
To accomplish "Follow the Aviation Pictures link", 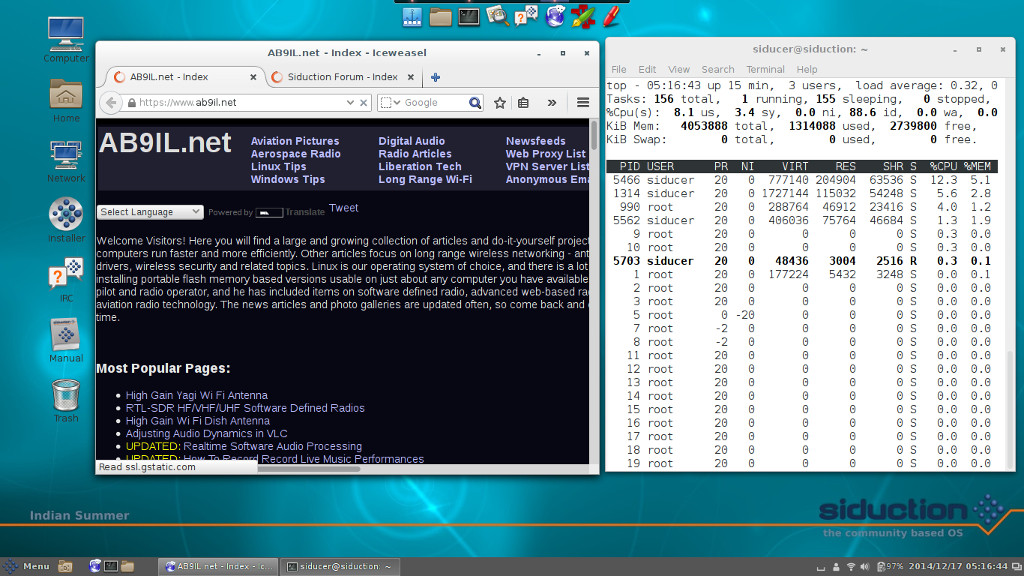I will [295, 141].
